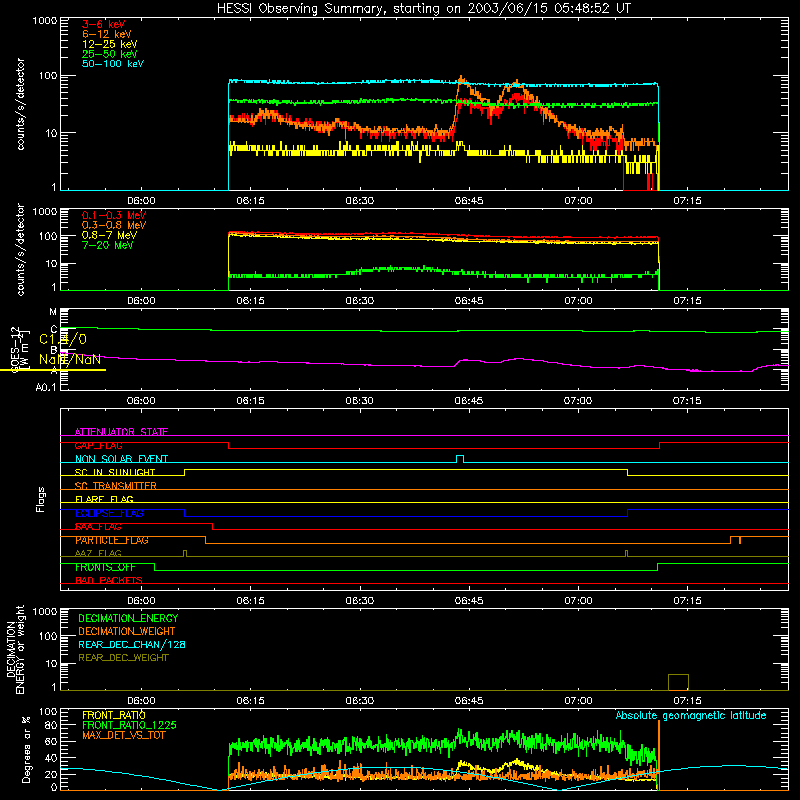Click the Flags axis title
Screen dimensions: 800x800
tap(41, 499)
